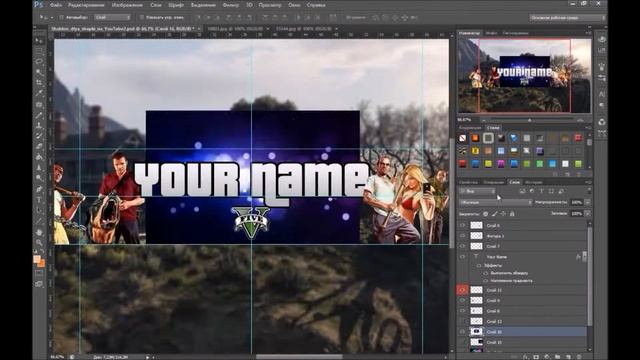Click the background color swatch

pyautogui.click(x=42, y=264)
